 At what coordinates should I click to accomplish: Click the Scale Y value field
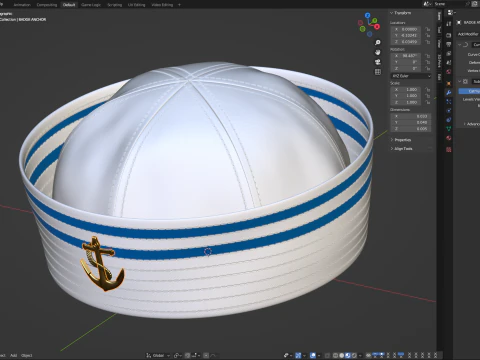[x=406, y=96]
